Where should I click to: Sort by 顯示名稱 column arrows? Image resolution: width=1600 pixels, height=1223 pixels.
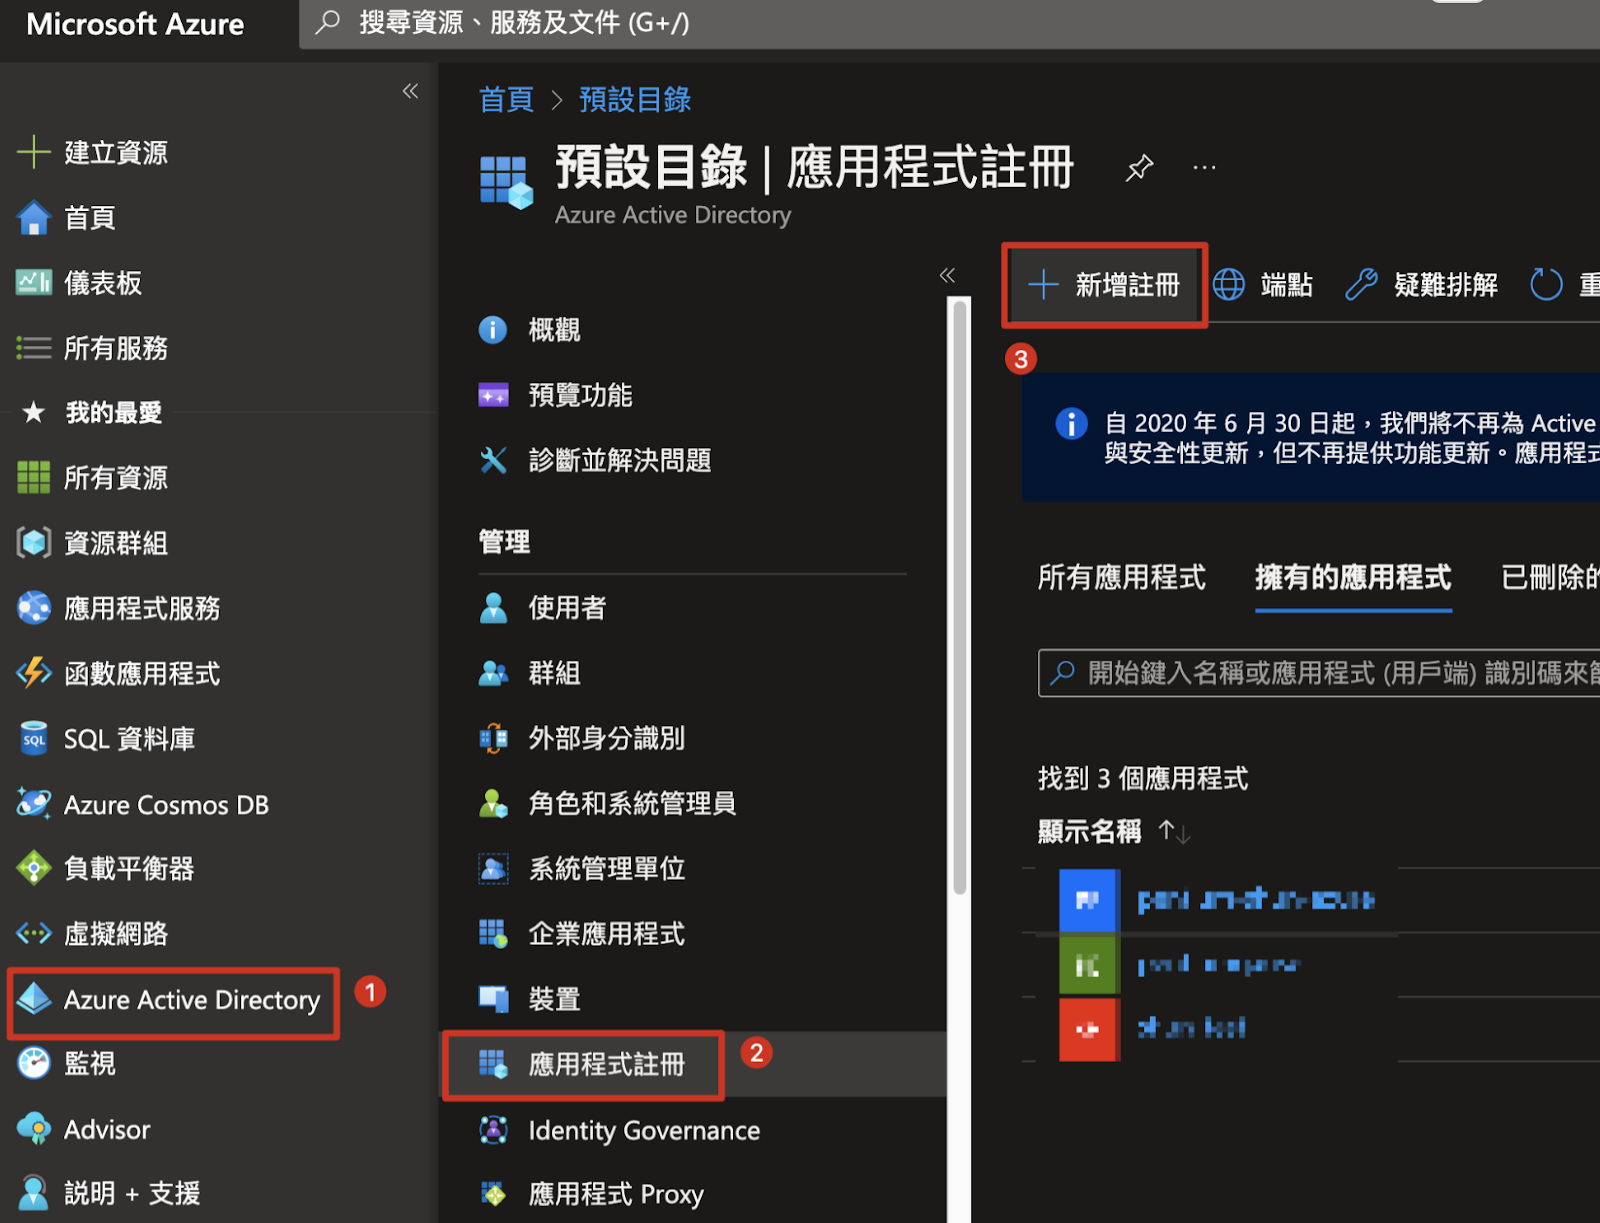point(1174,832)
